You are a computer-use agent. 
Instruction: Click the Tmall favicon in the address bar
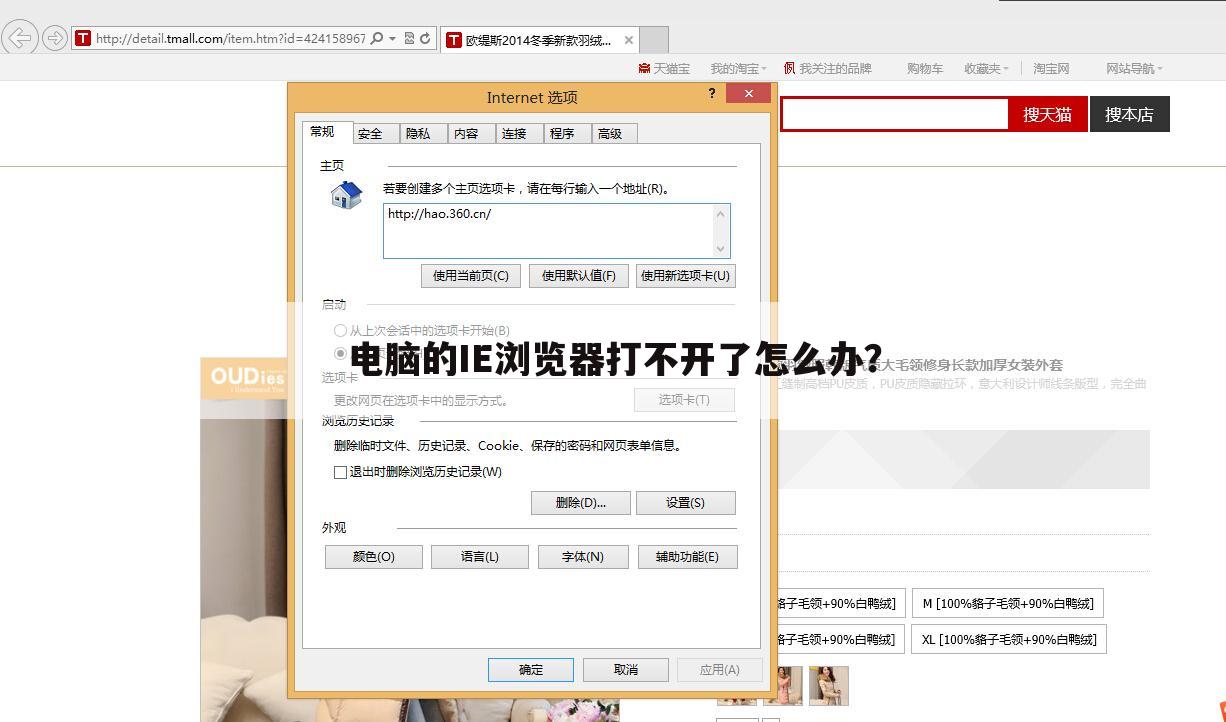(x=83, y=39)
